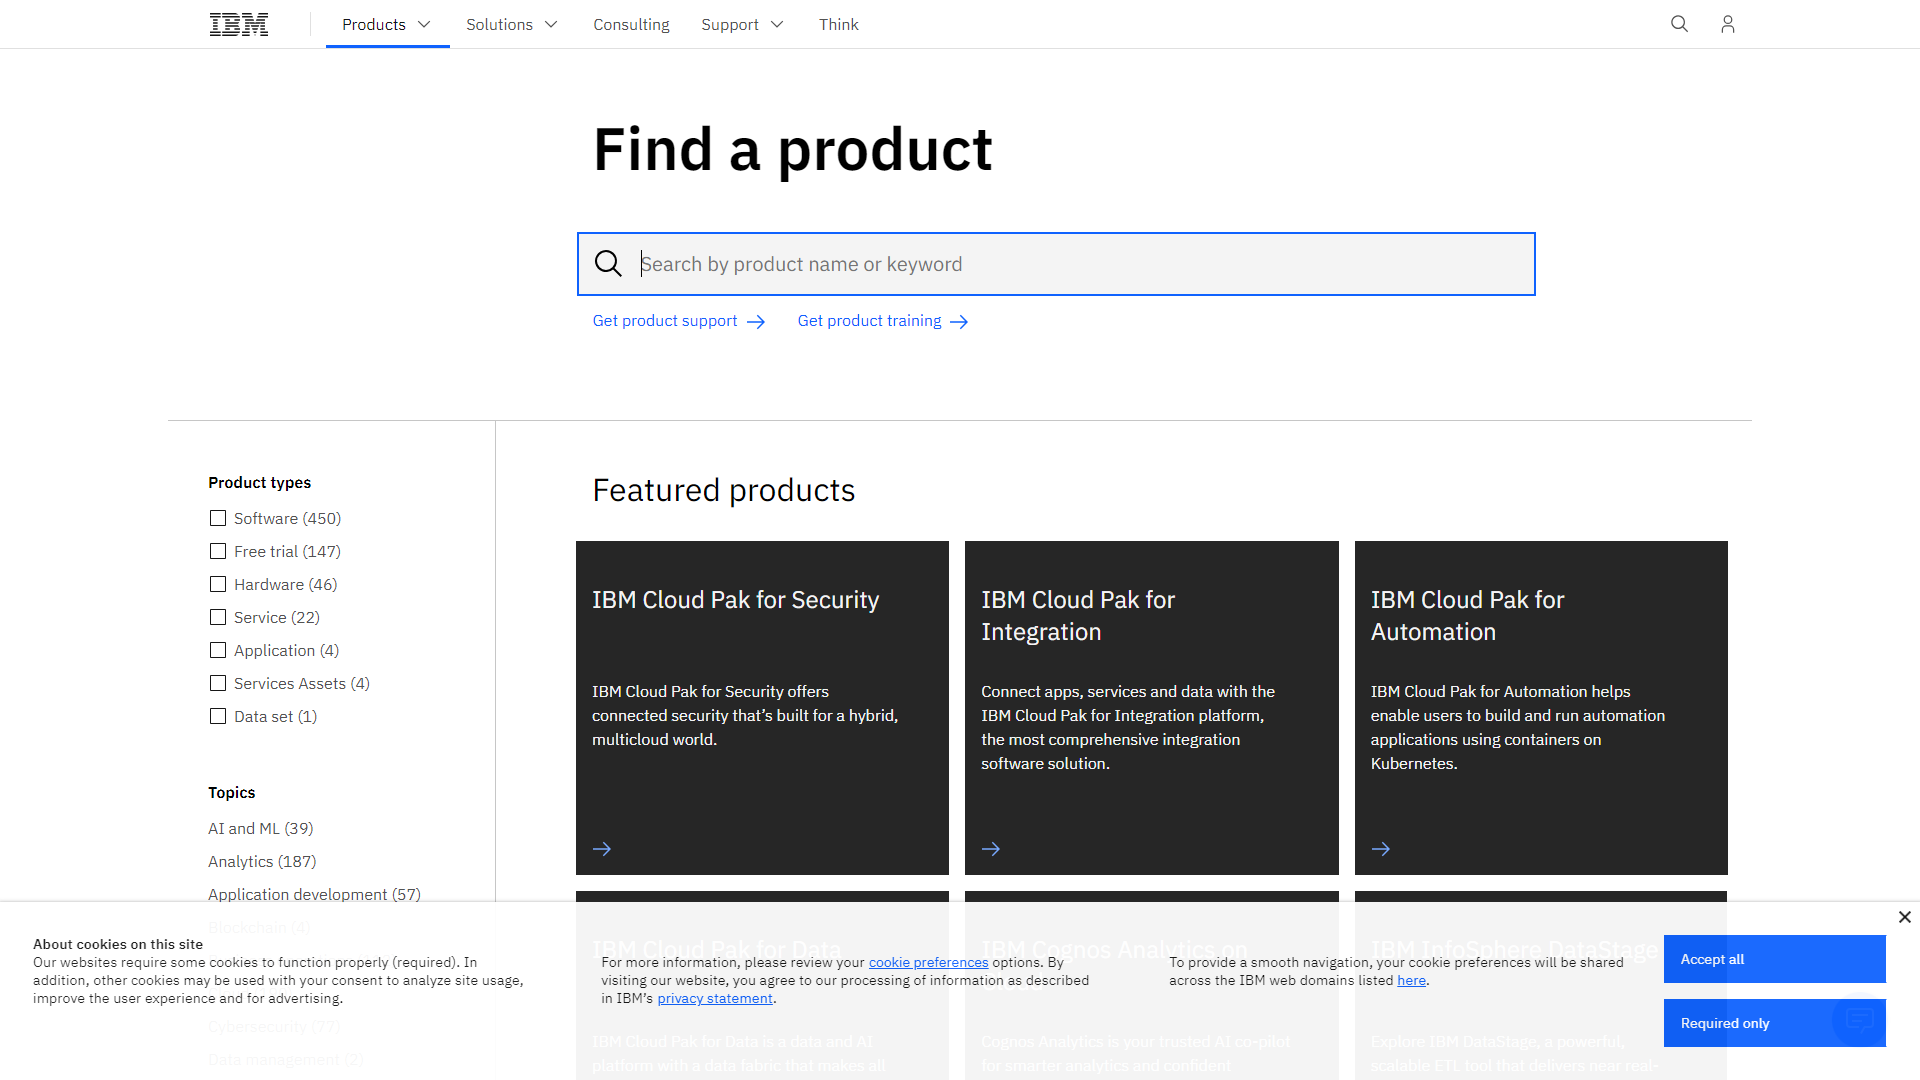Click arrow on Cloud Pak for Automation card

tap(1381, 849)
